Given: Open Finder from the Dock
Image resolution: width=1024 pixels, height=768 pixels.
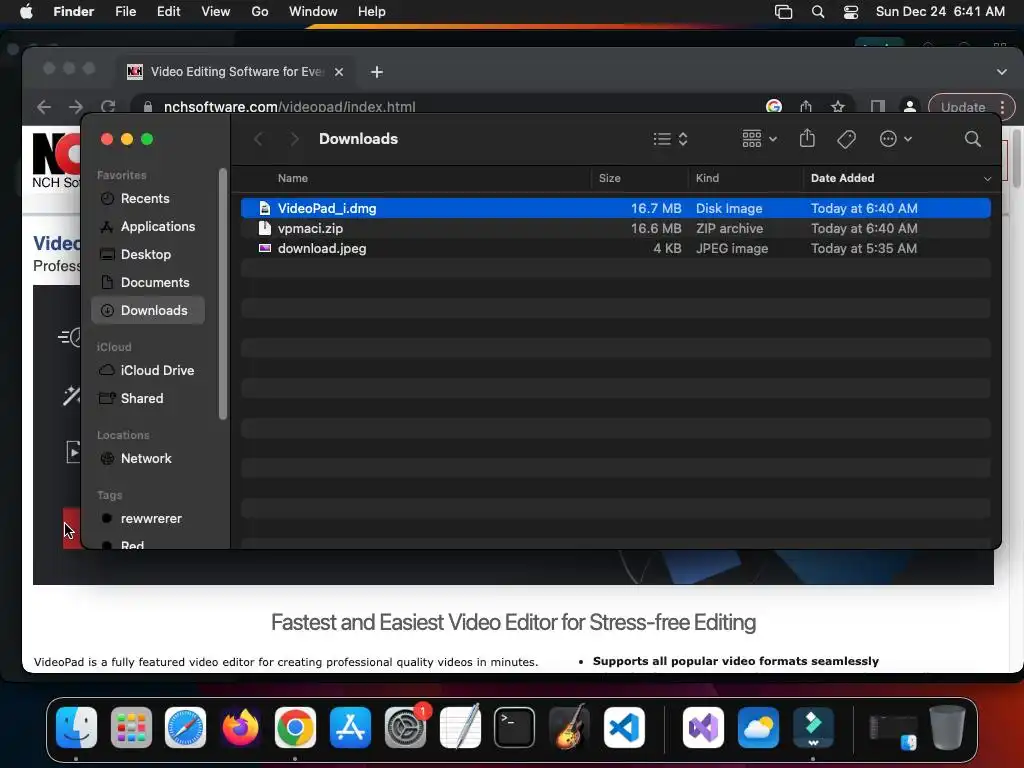Looking at the screenshot, I should (x=76, y=727).
